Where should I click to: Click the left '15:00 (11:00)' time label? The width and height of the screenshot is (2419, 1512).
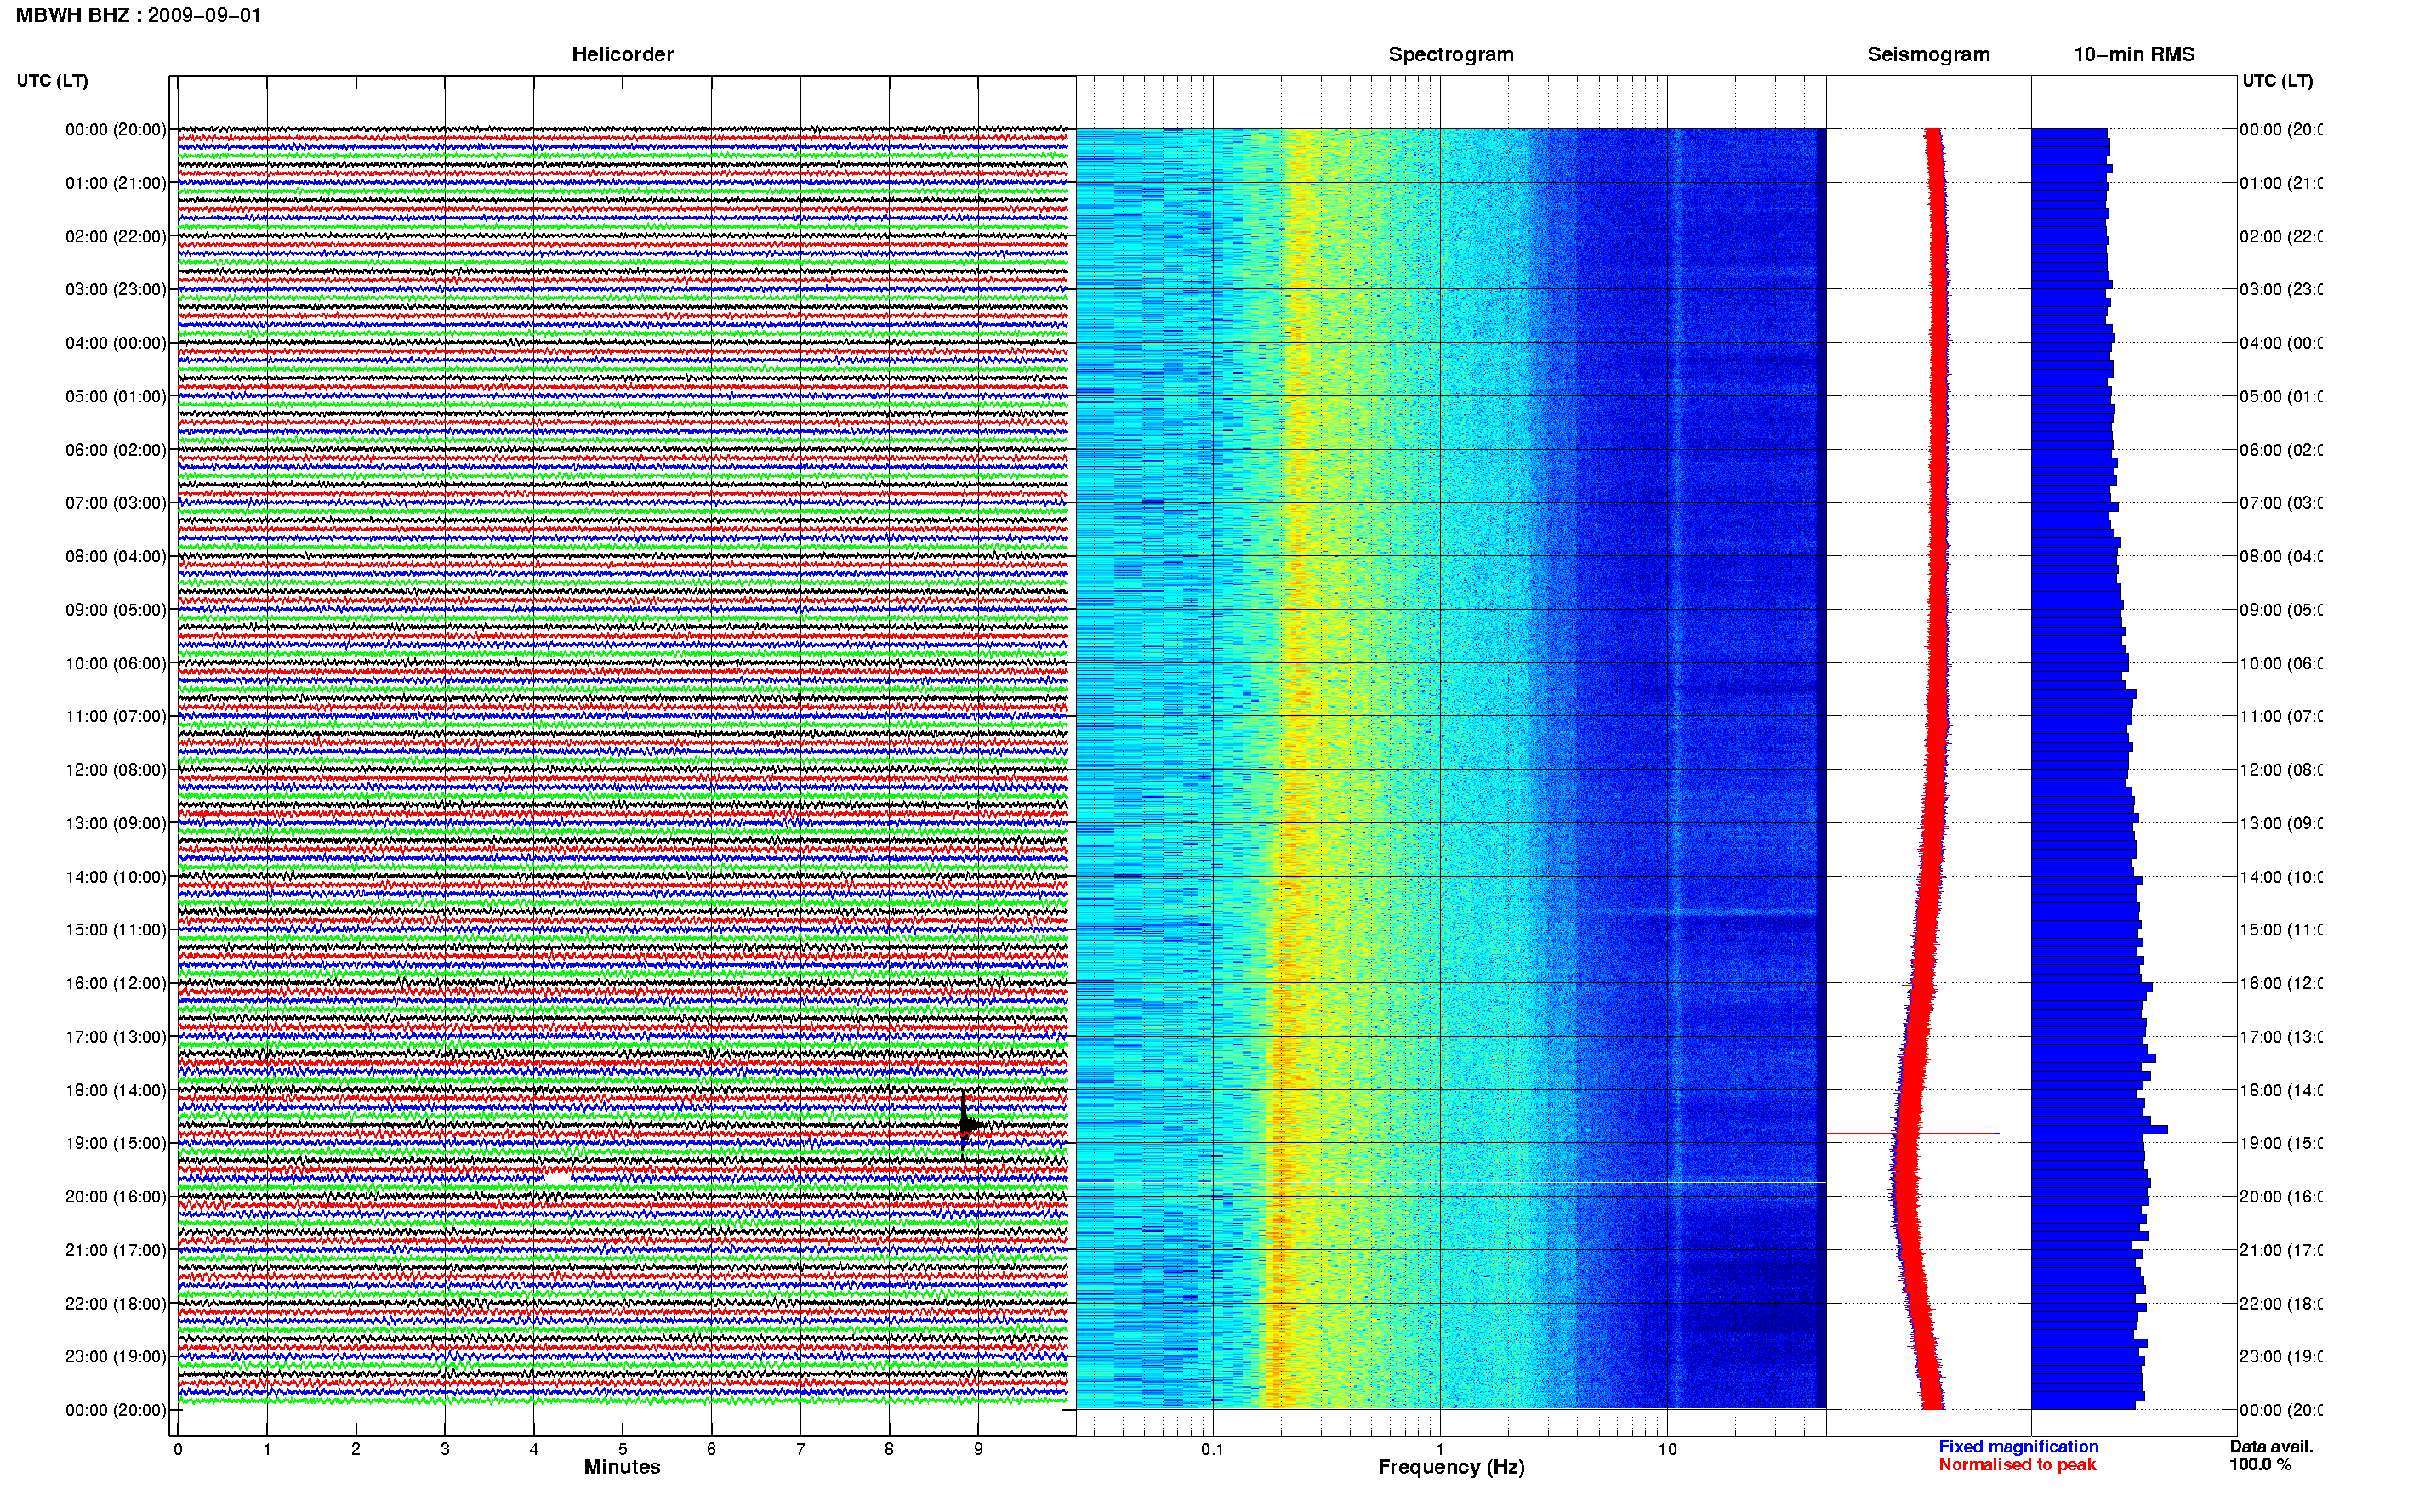coord(116,930)
